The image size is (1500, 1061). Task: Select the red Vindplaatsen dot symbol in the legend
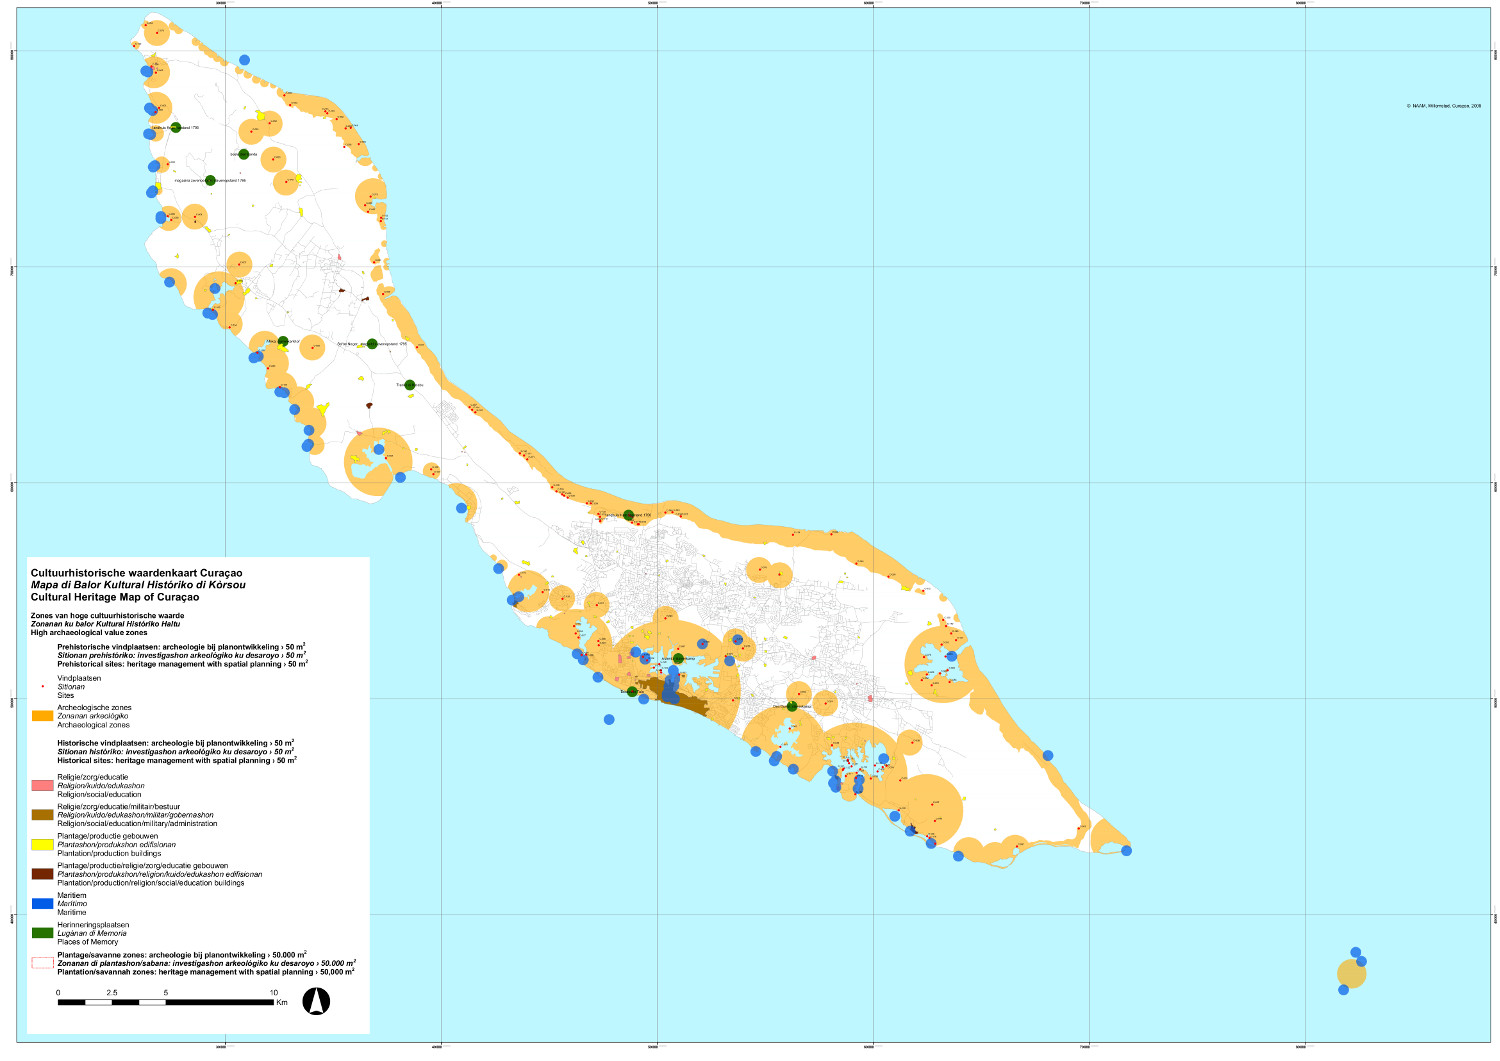[x=41, y=687]
